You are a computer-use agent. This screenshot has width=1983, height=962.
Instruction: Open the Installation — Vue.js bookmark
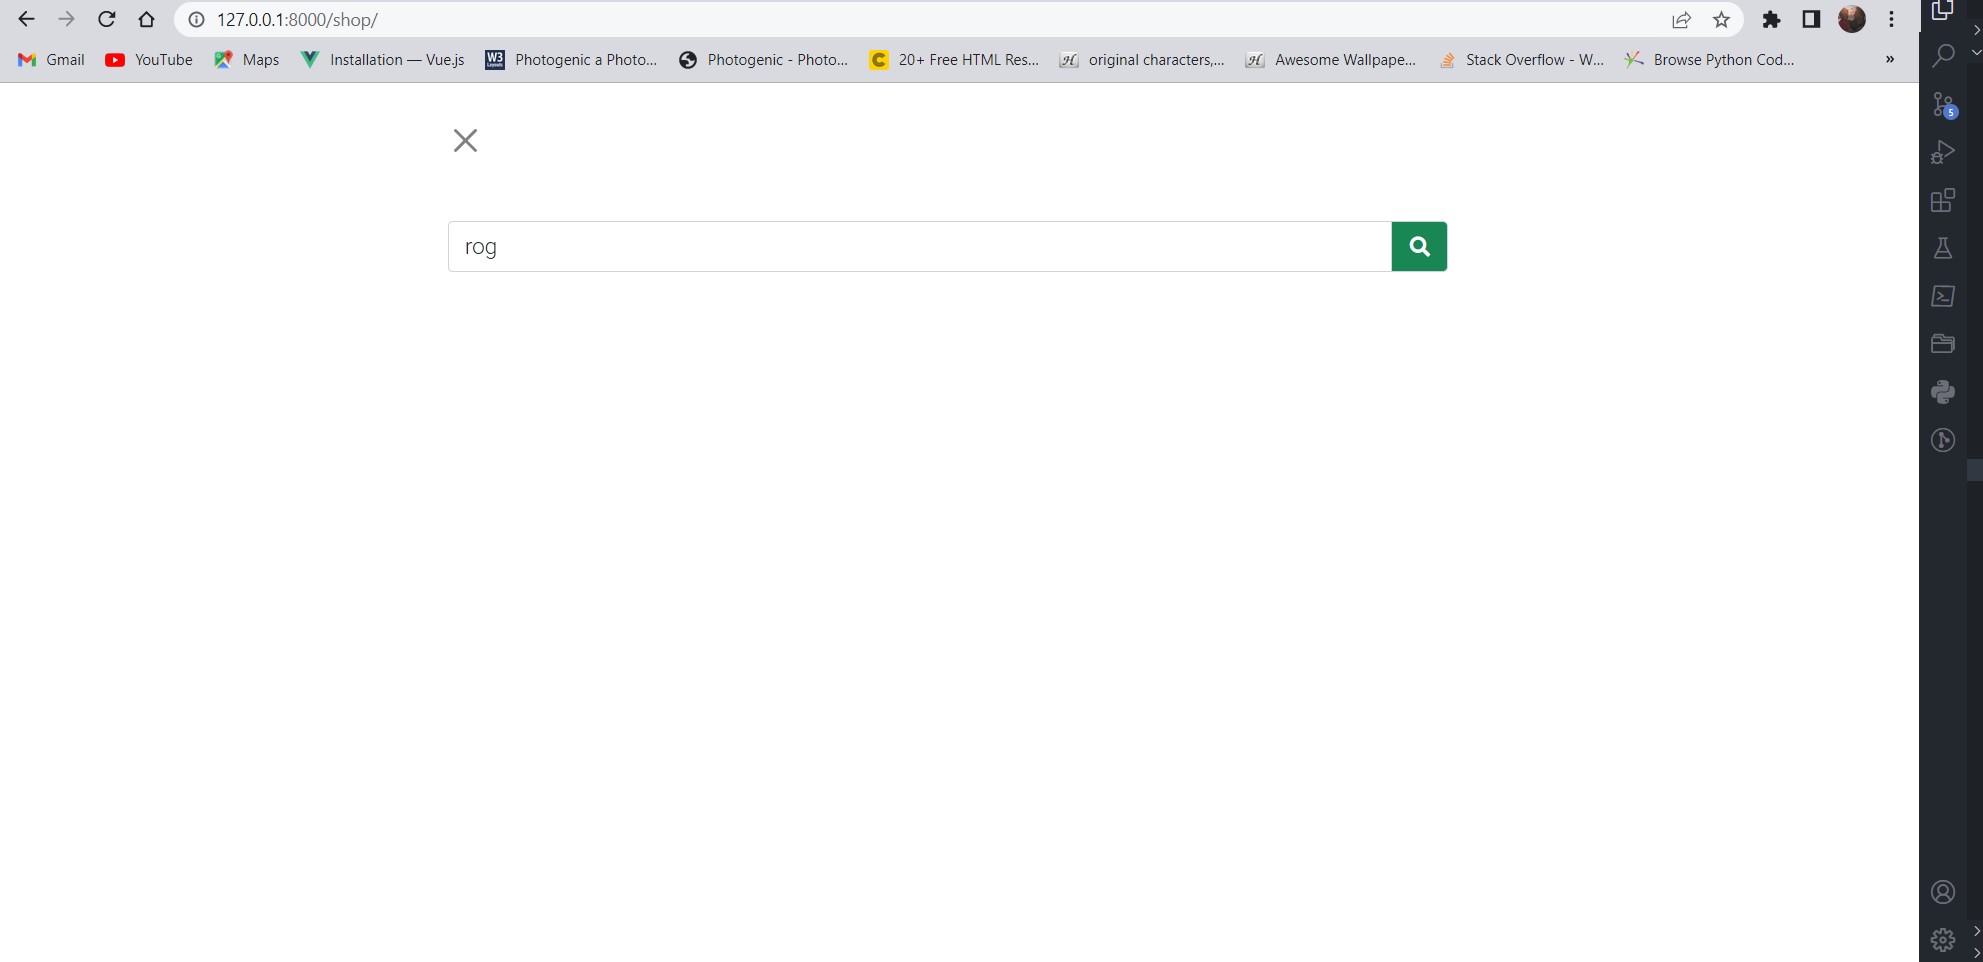[x=383, y=60]
